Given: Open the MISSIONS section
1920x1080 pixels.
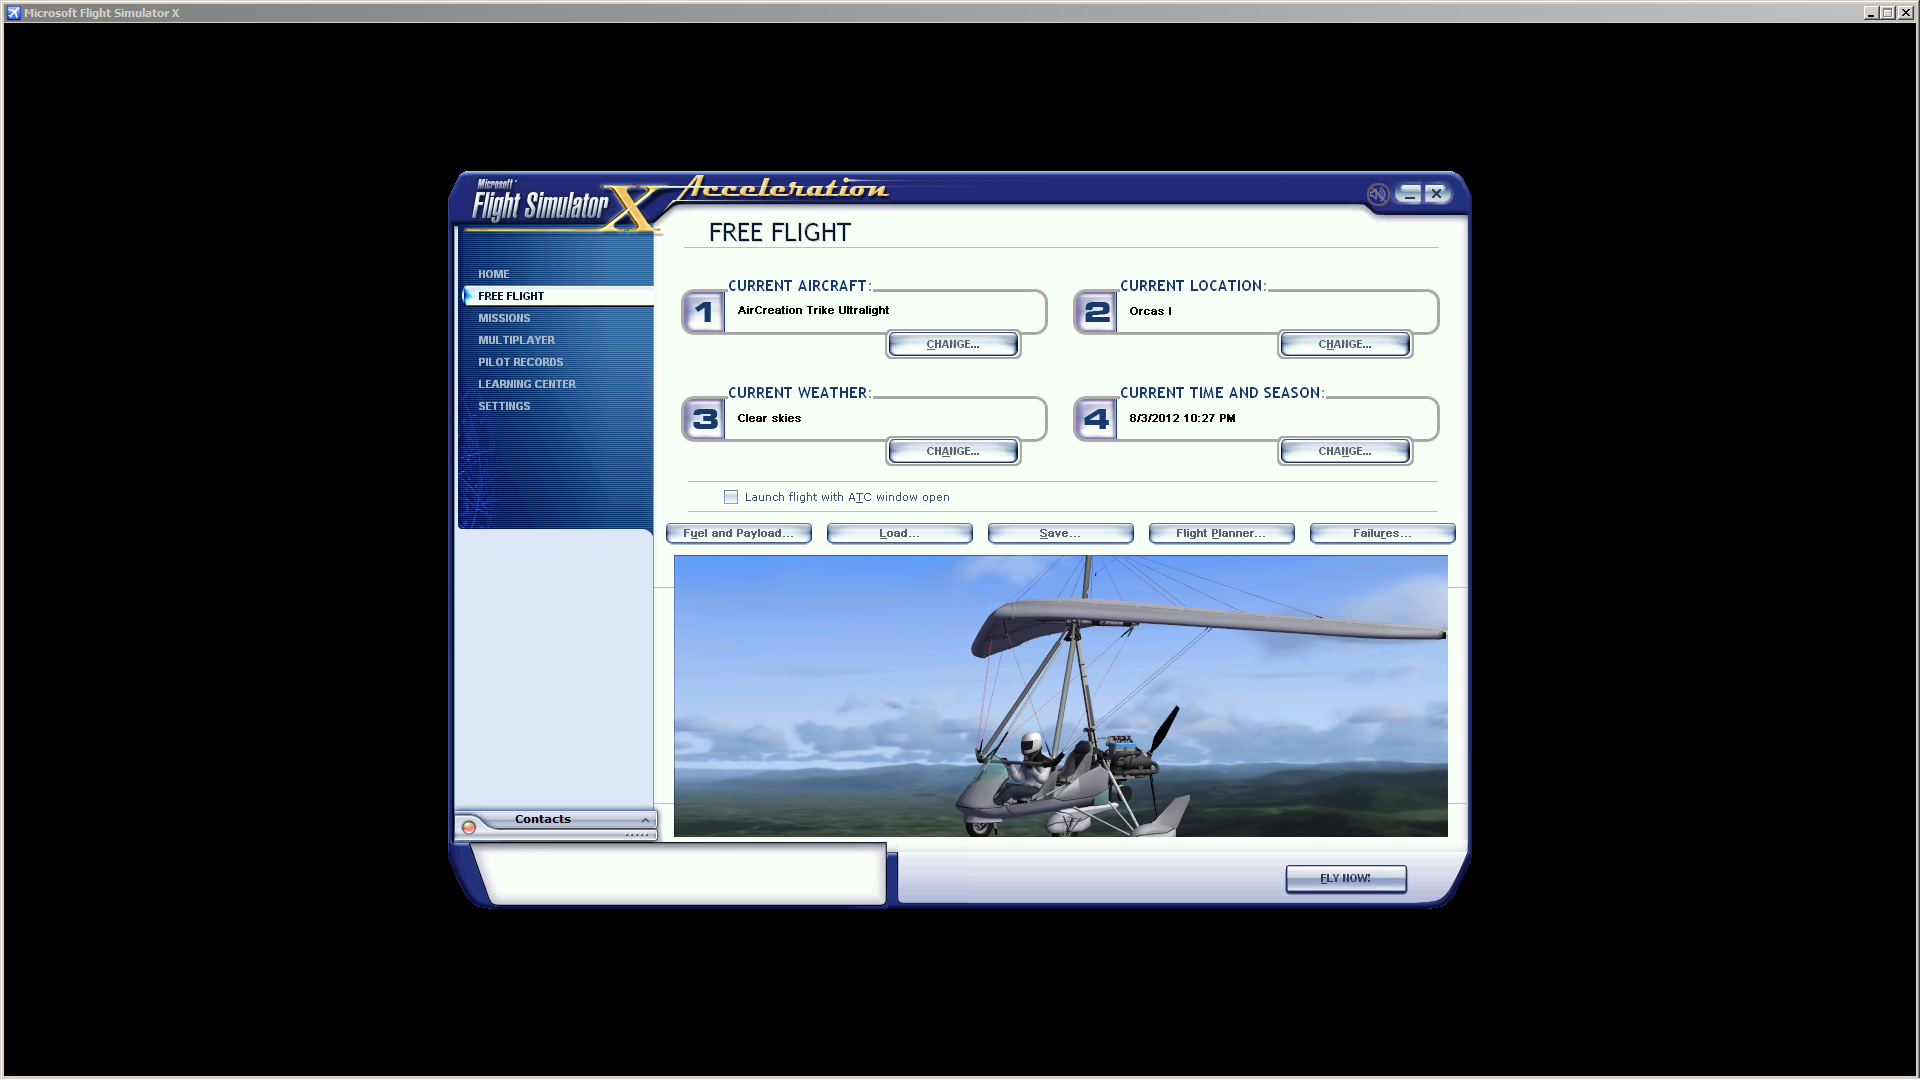Looking at the screenshot, I should click(x=504, y=318).
